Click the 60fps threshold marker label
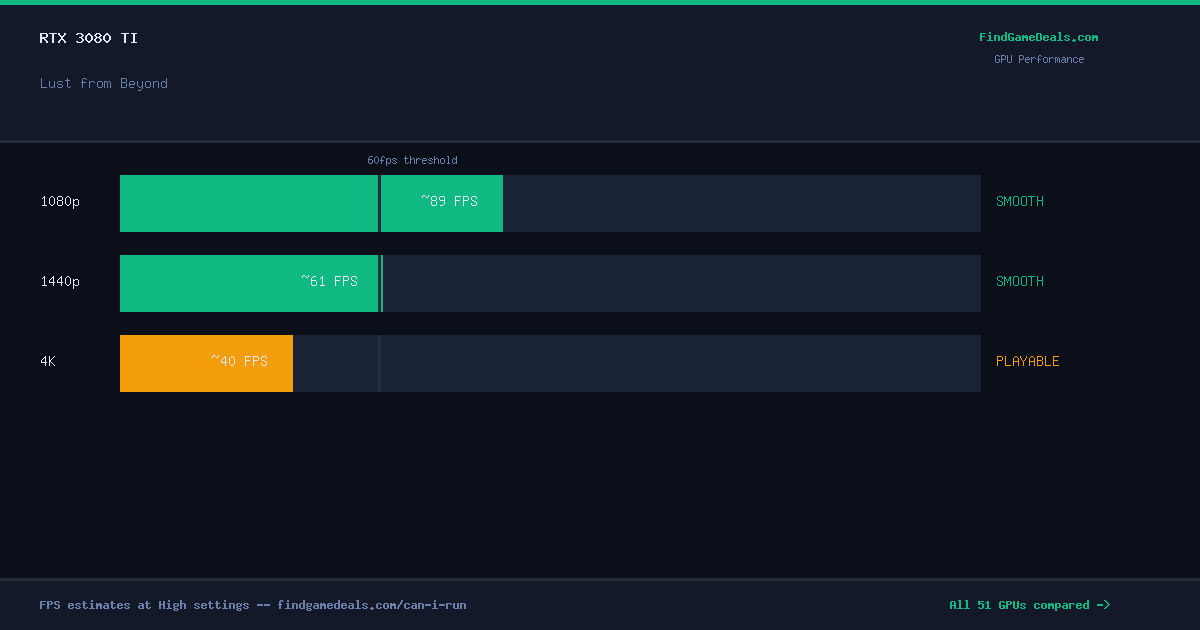The height and width of the screenshot is (630, 1200). click(412, 160)
